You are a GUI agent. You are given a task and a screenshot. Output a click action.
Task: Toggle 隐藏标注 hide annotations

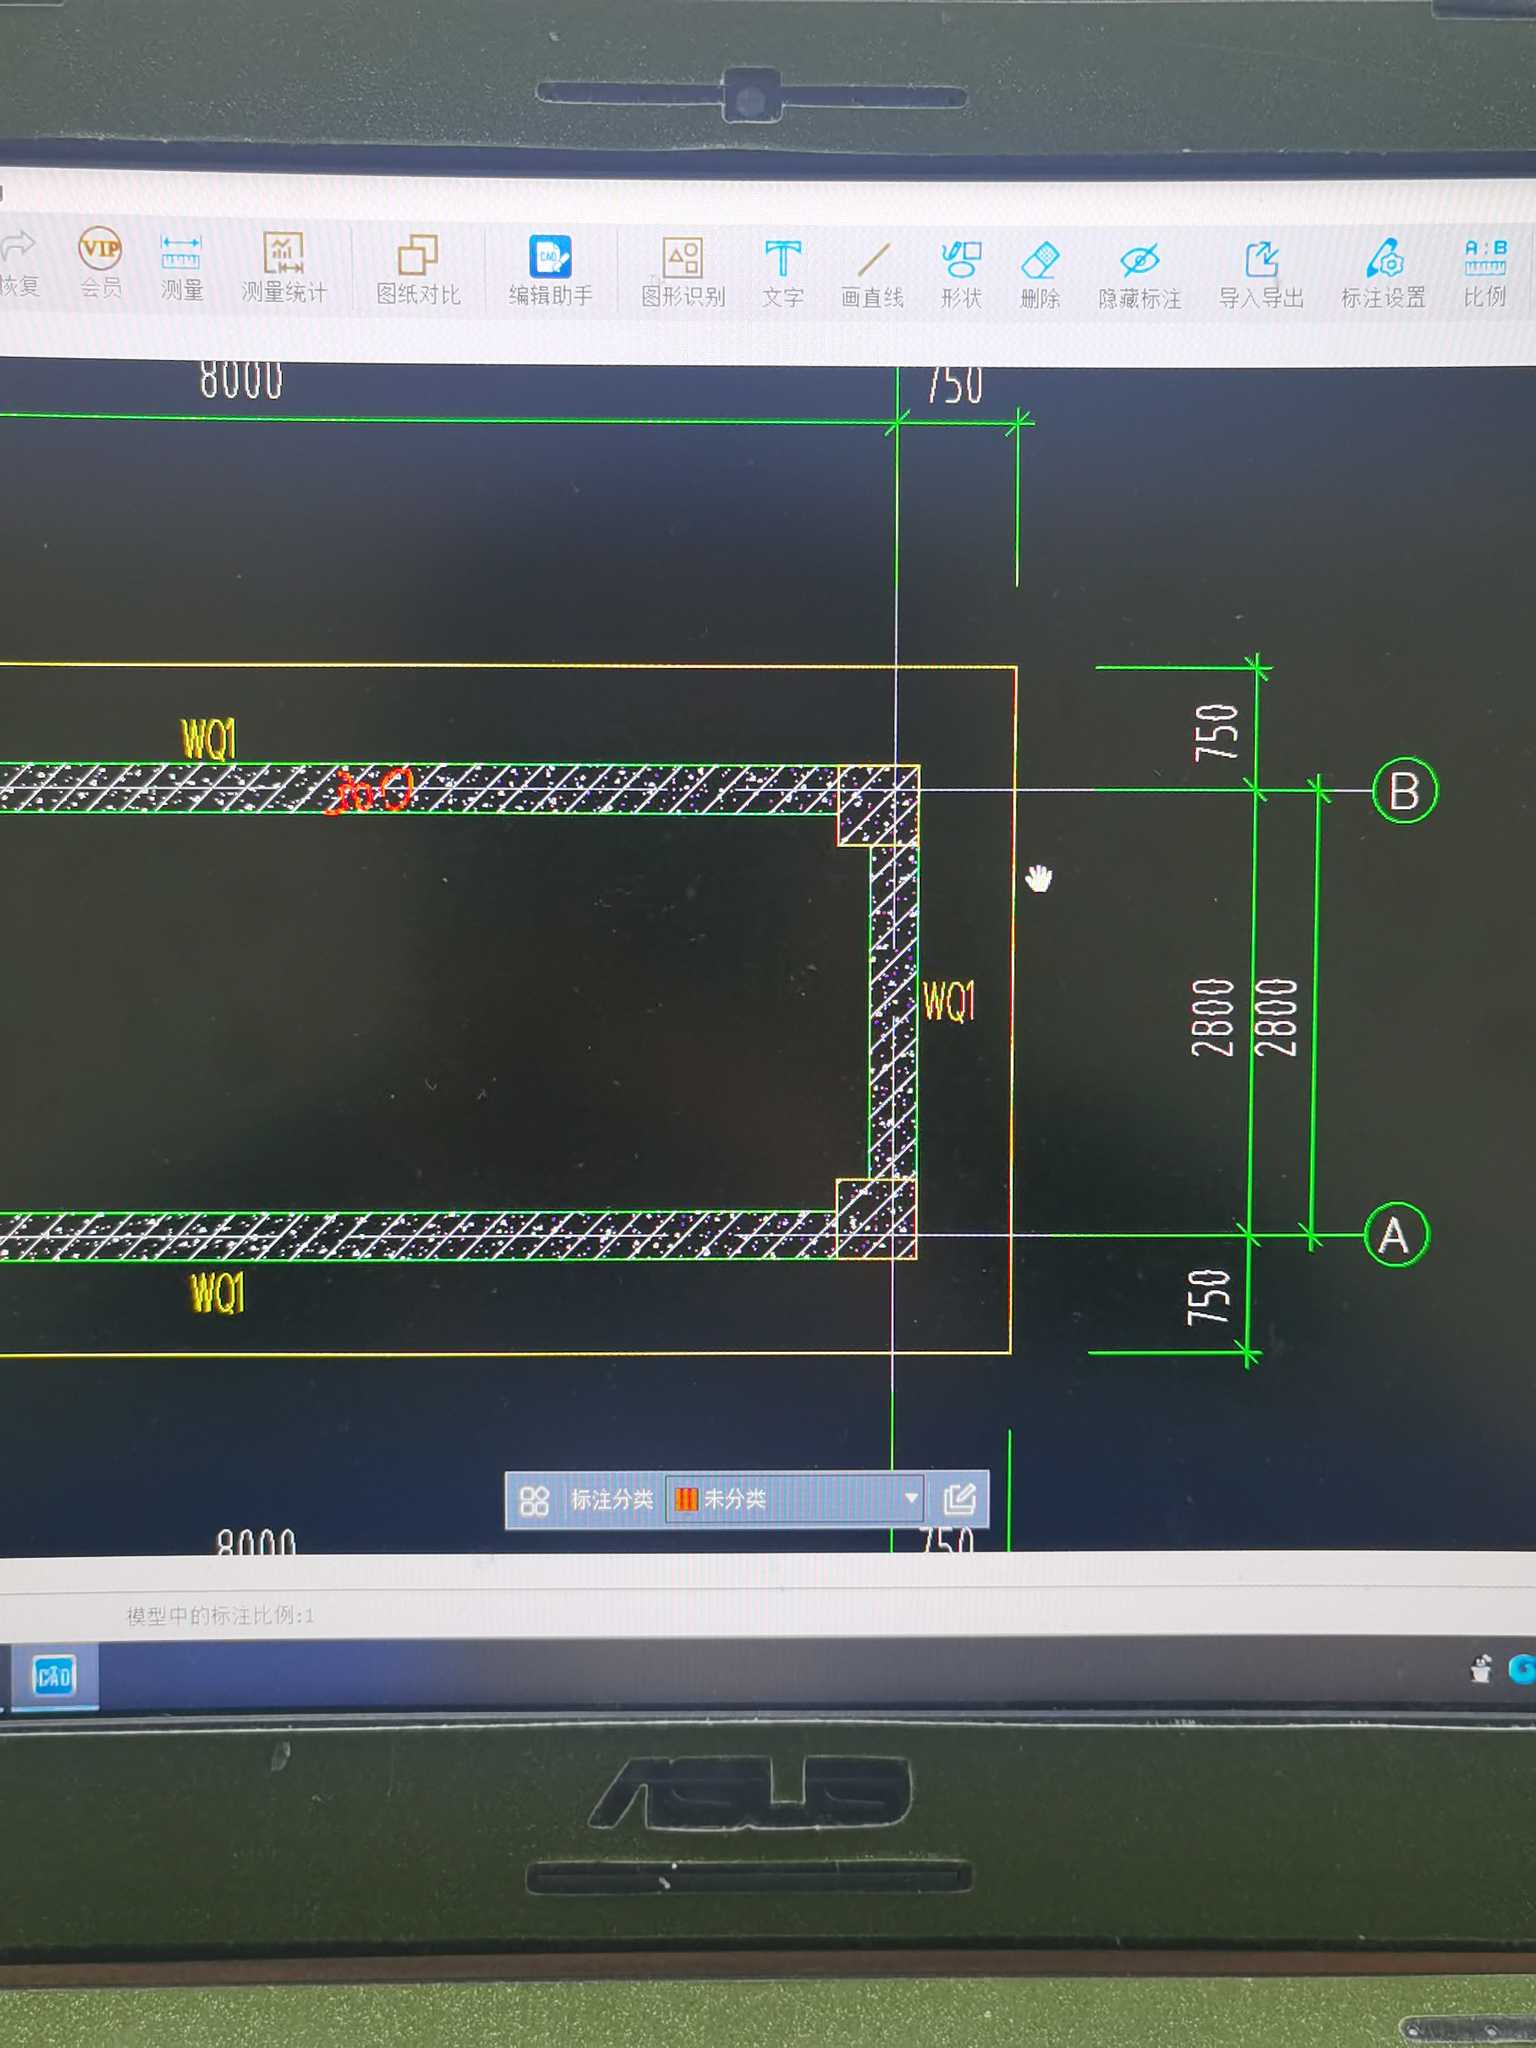click(x=1140, y=275)
